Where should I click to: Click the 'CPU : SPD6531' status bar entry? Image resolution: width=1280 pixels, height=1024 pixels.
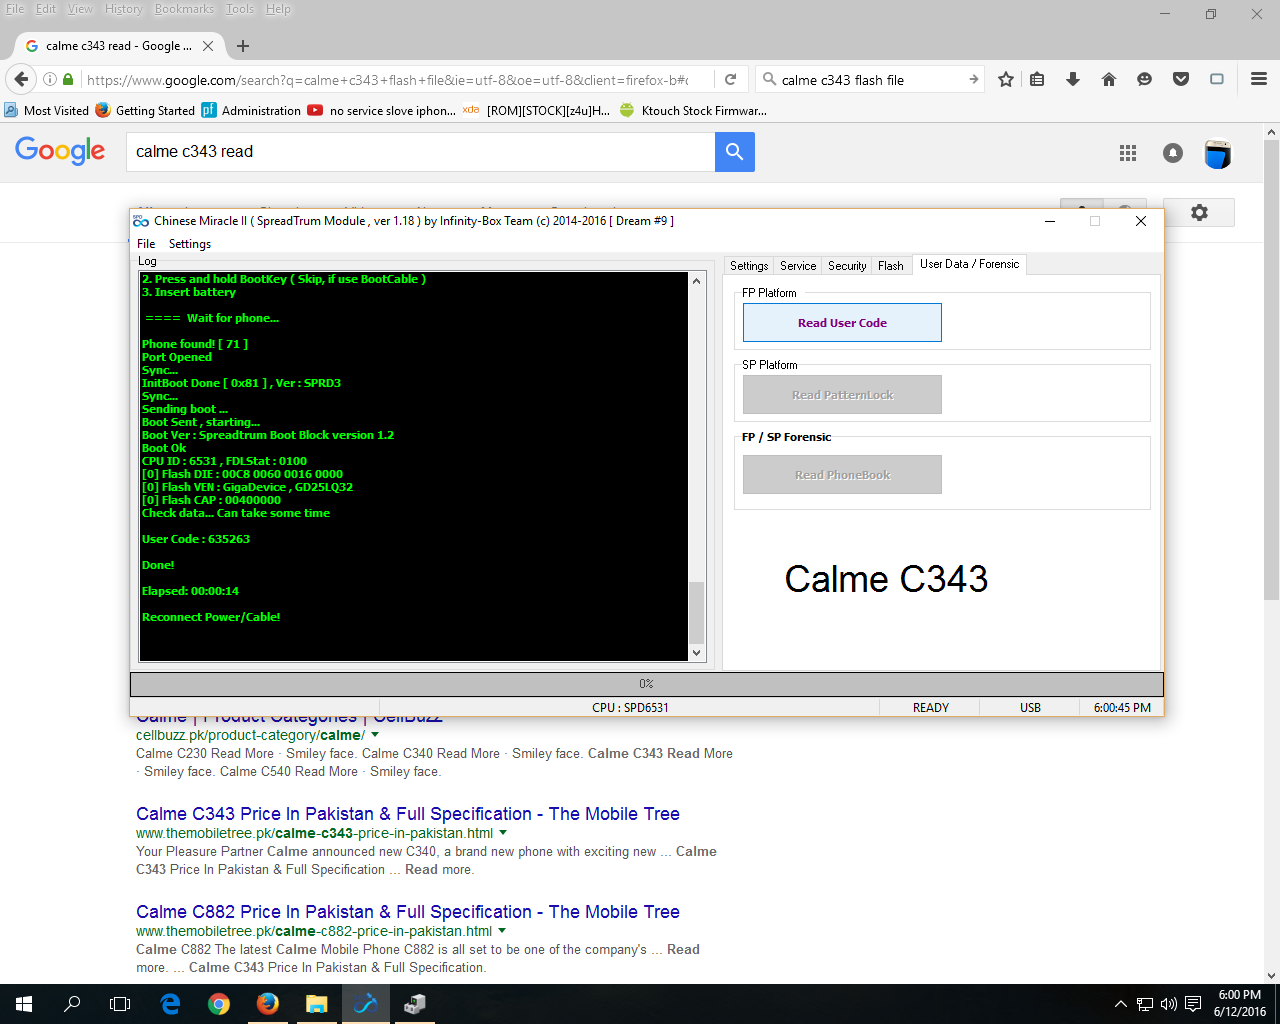pos(630,707)
